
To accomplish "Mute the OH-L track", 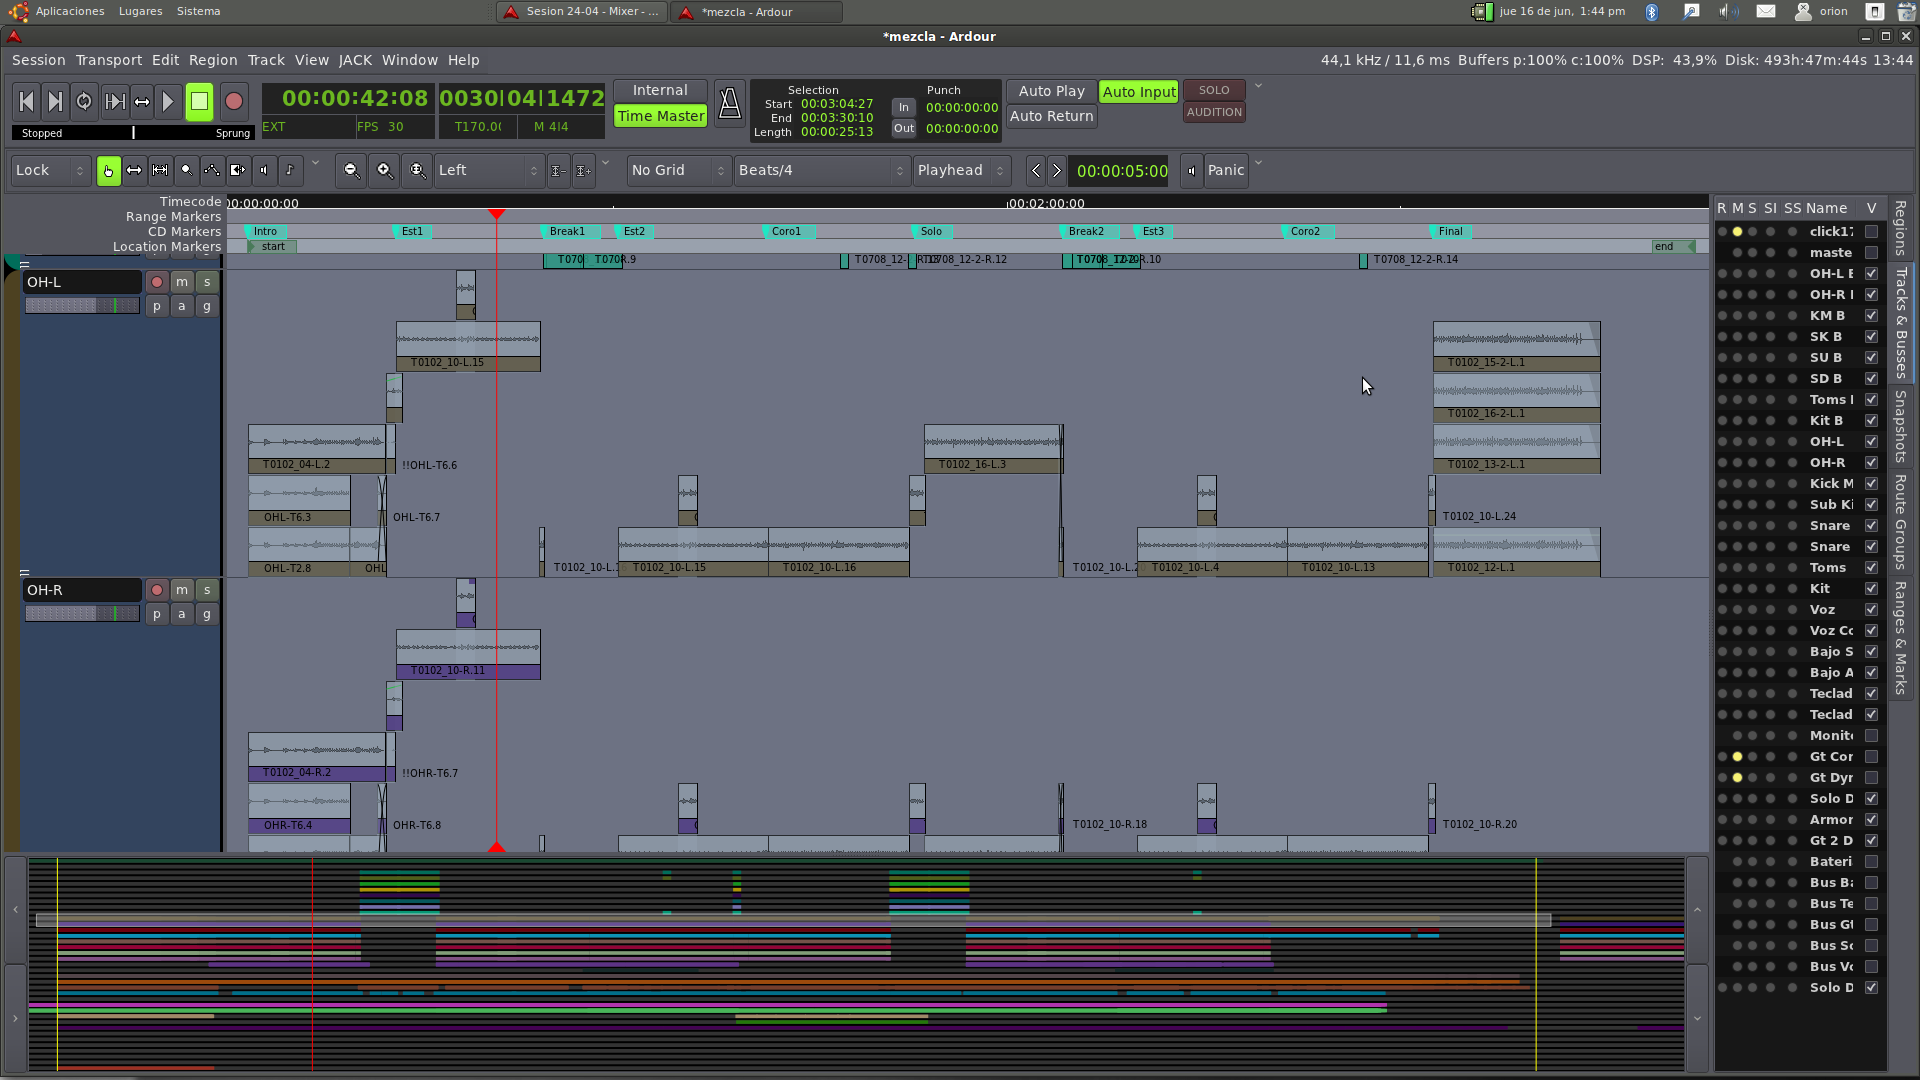I will [x=182, y=282].
